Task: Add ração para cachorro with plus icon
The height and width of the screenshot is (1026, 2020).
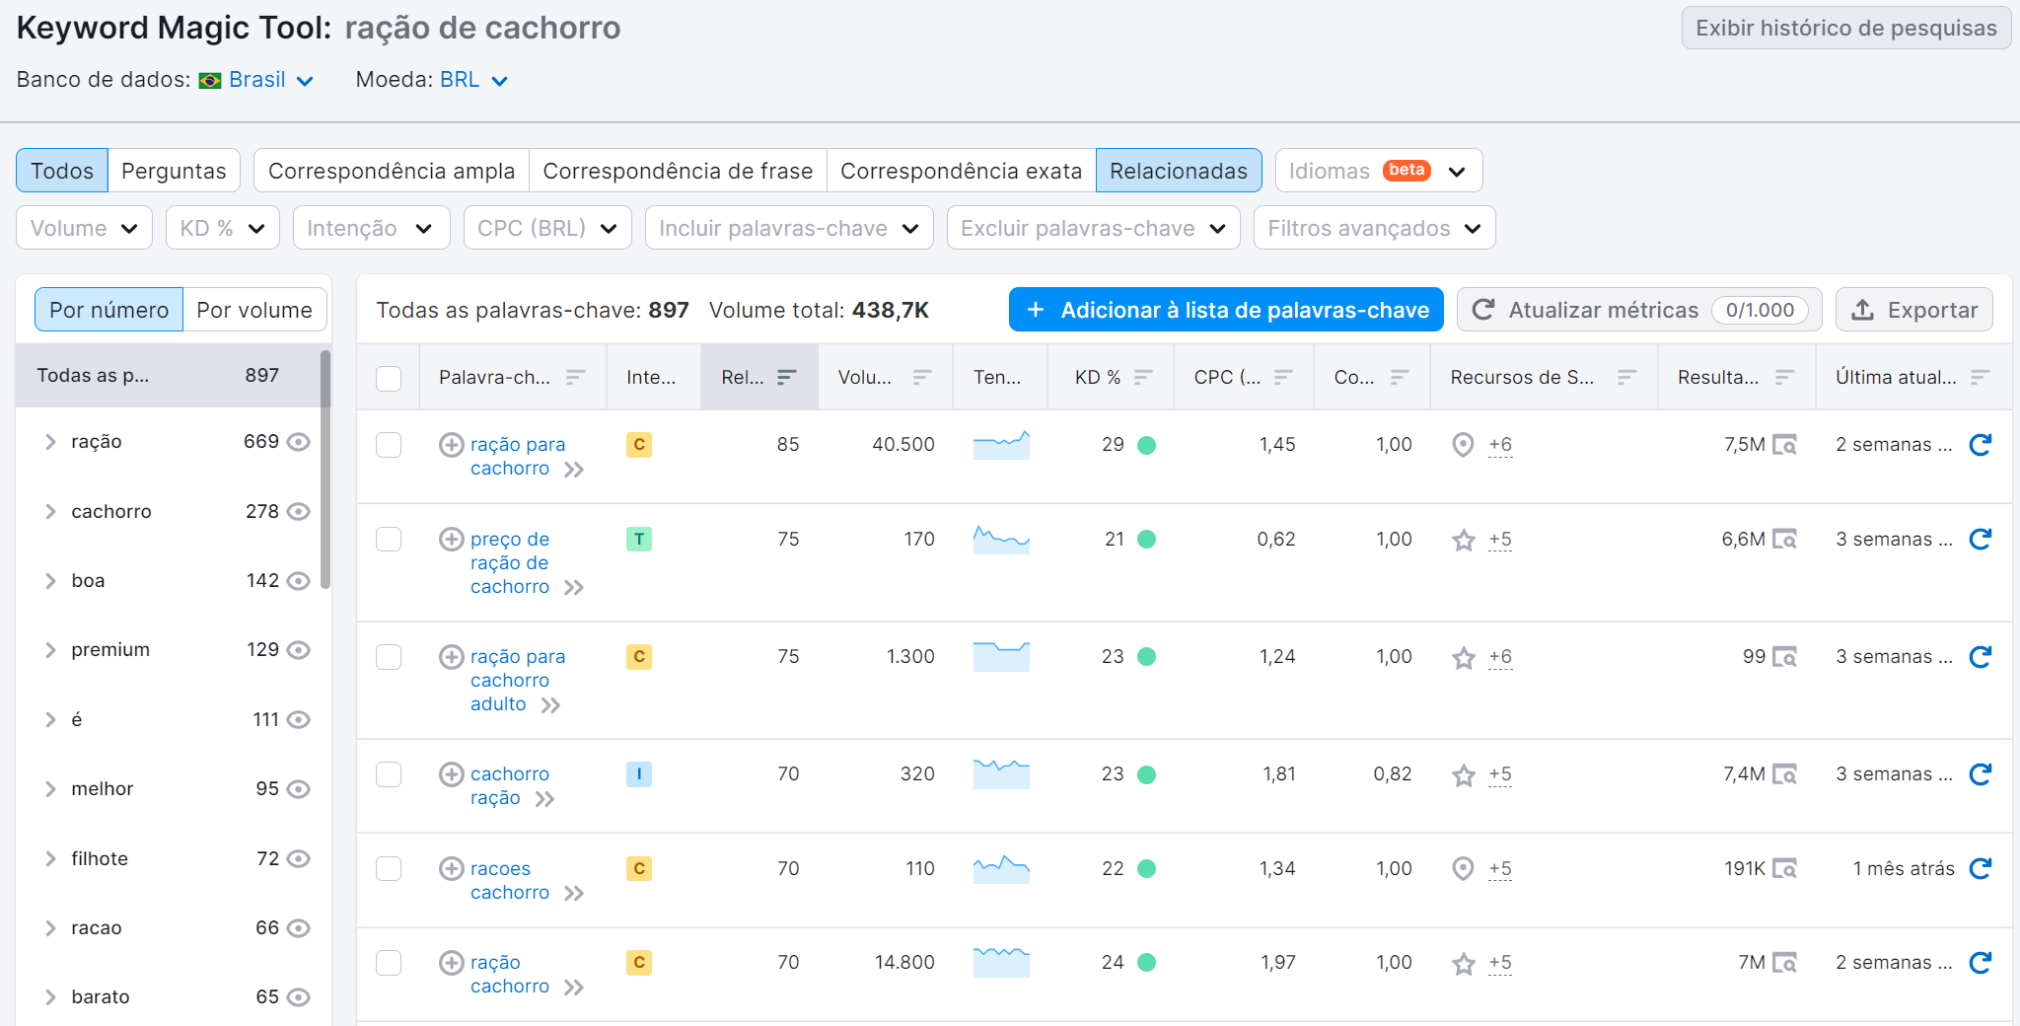Action: (x=451, y=444)
